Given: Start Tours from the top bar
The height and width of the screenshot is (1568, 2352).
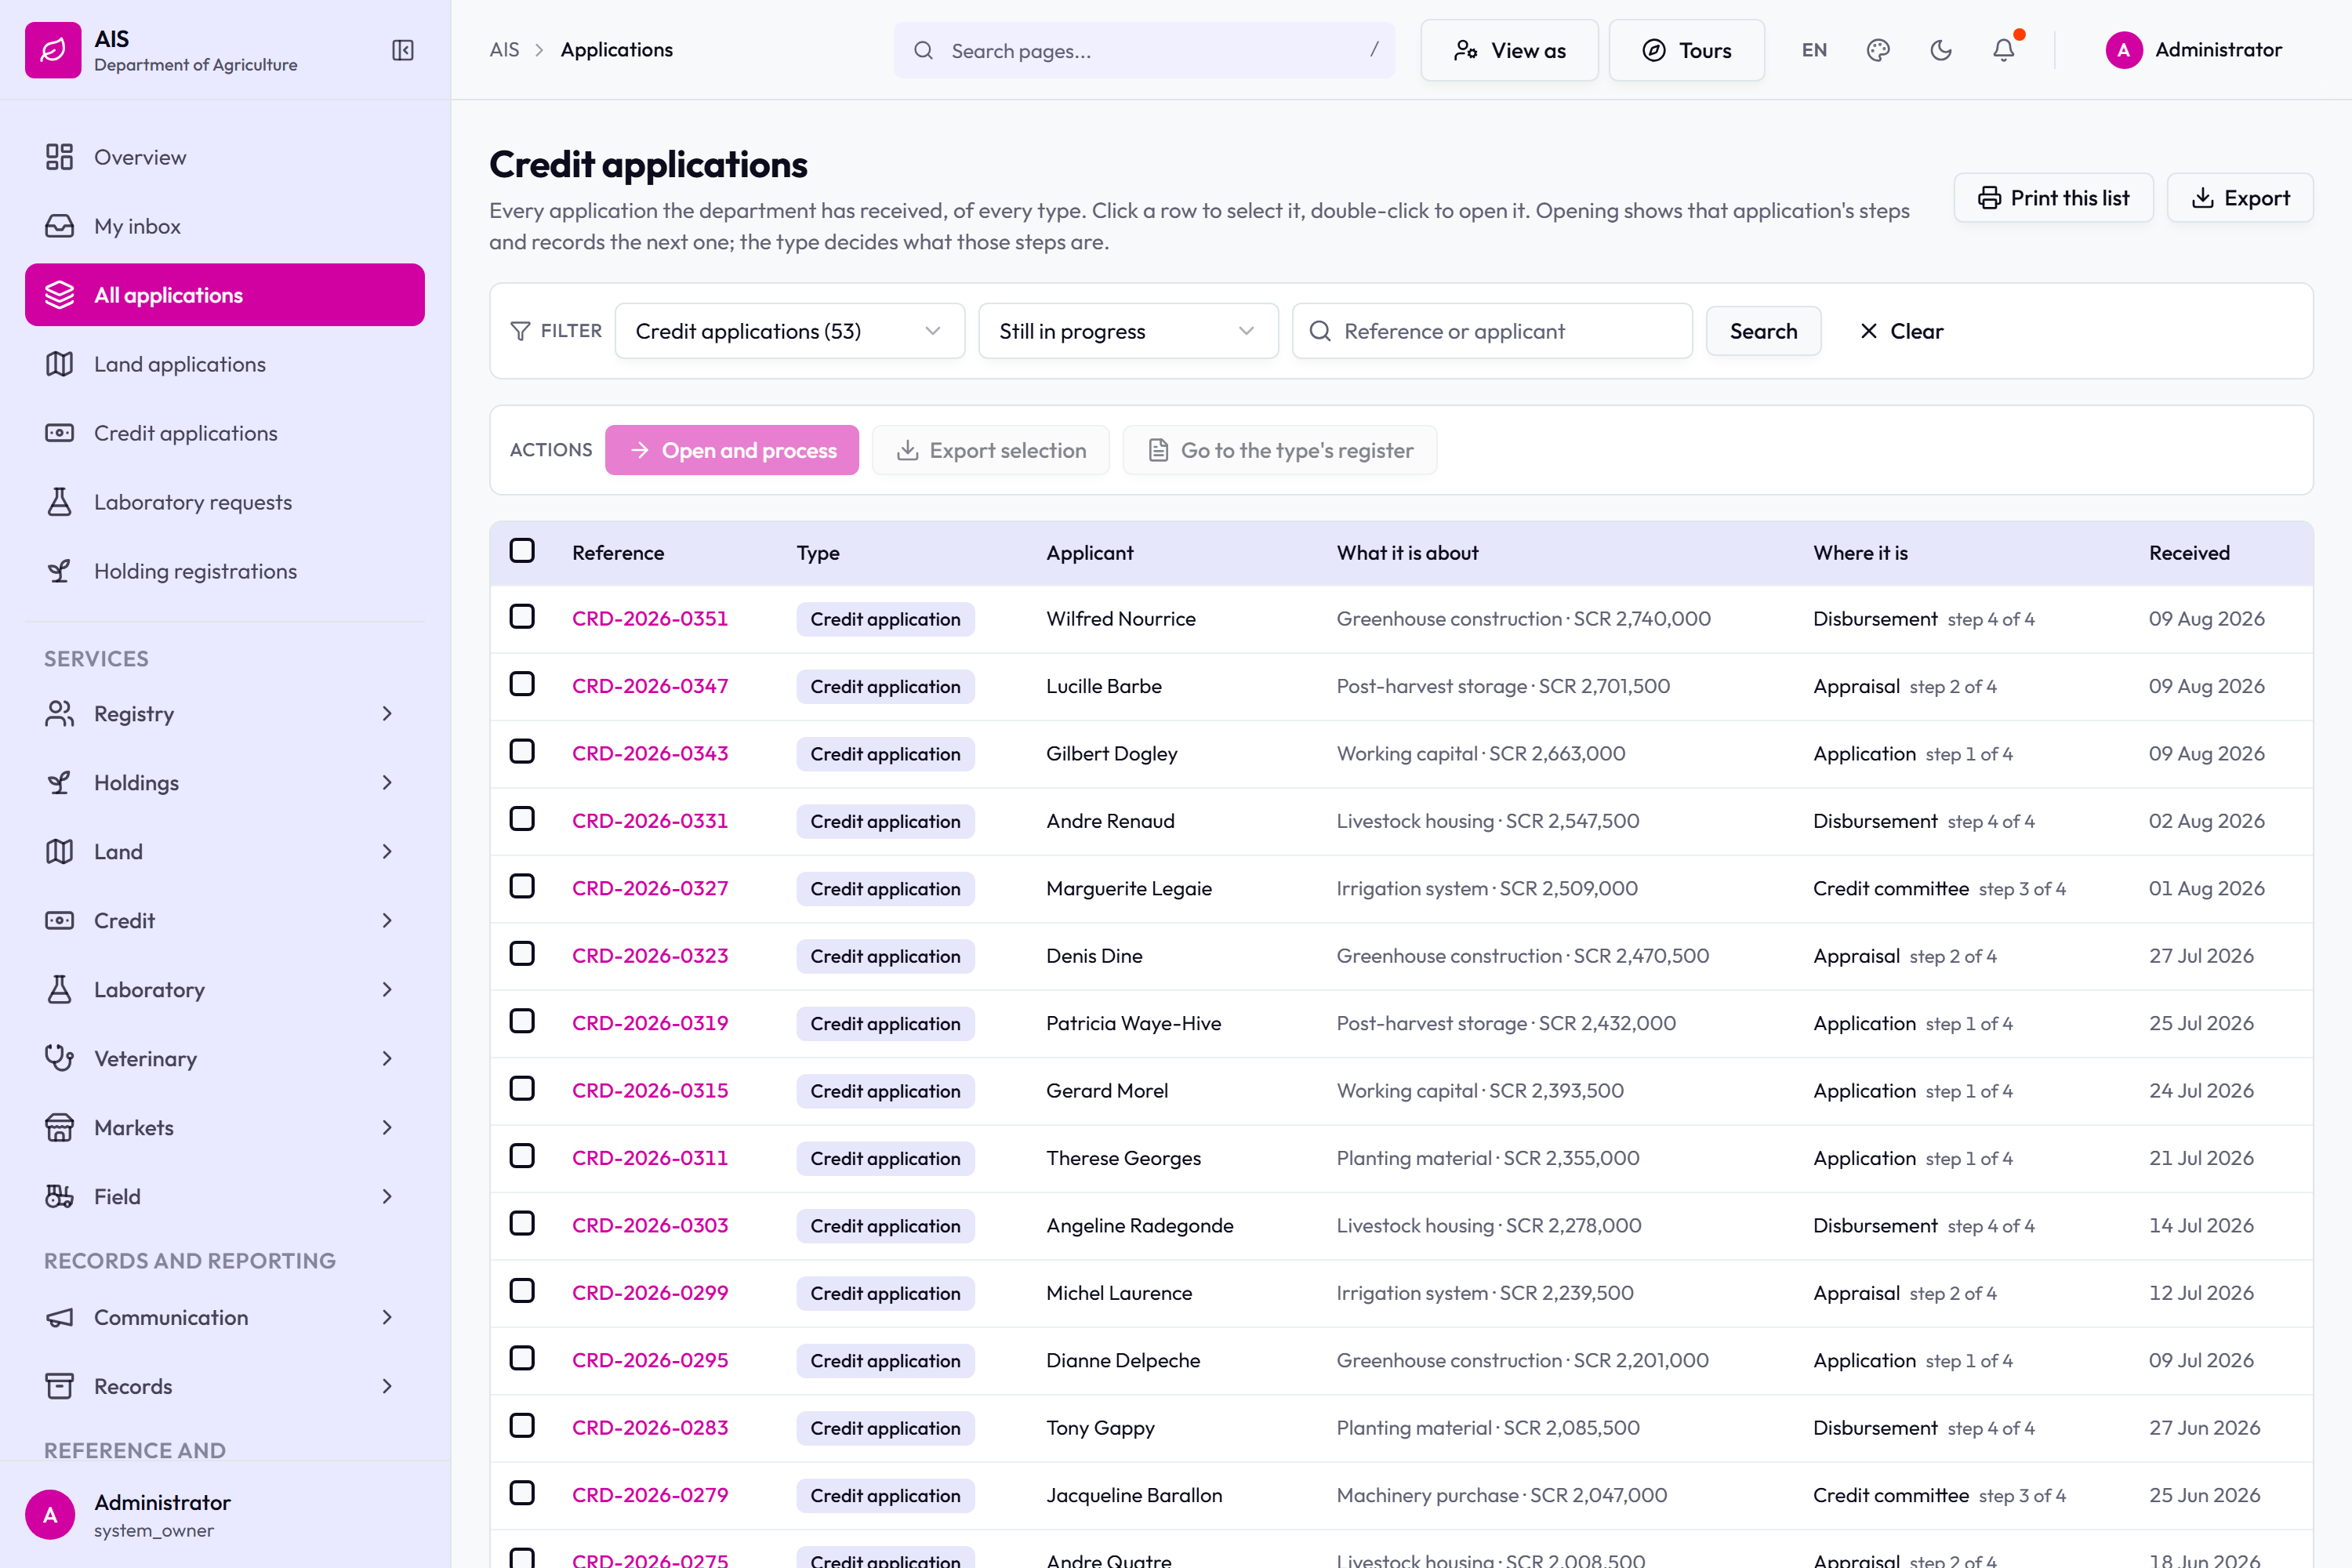Looking at the screenshot, I should 1686,50.
